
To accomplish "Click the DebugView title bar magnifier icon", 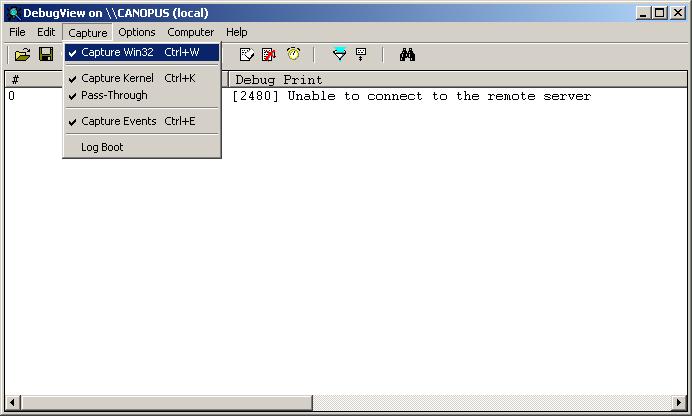I will pos(14,13).
